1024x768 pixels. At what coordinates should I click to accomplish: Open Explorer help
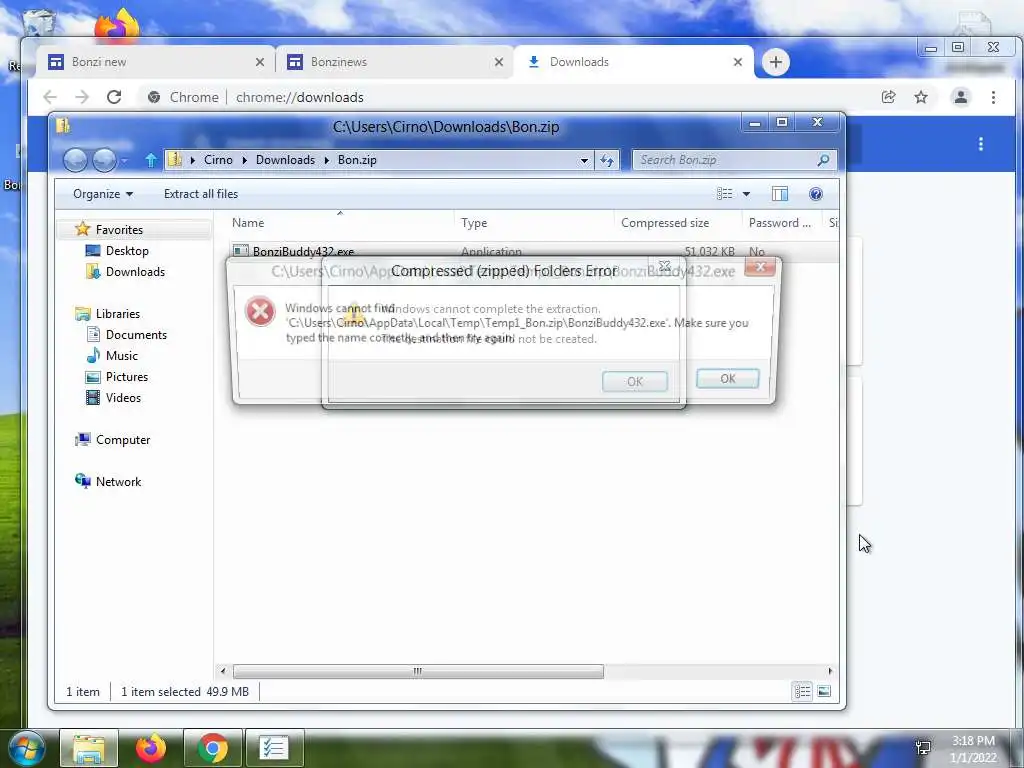[x=816, y=194]
